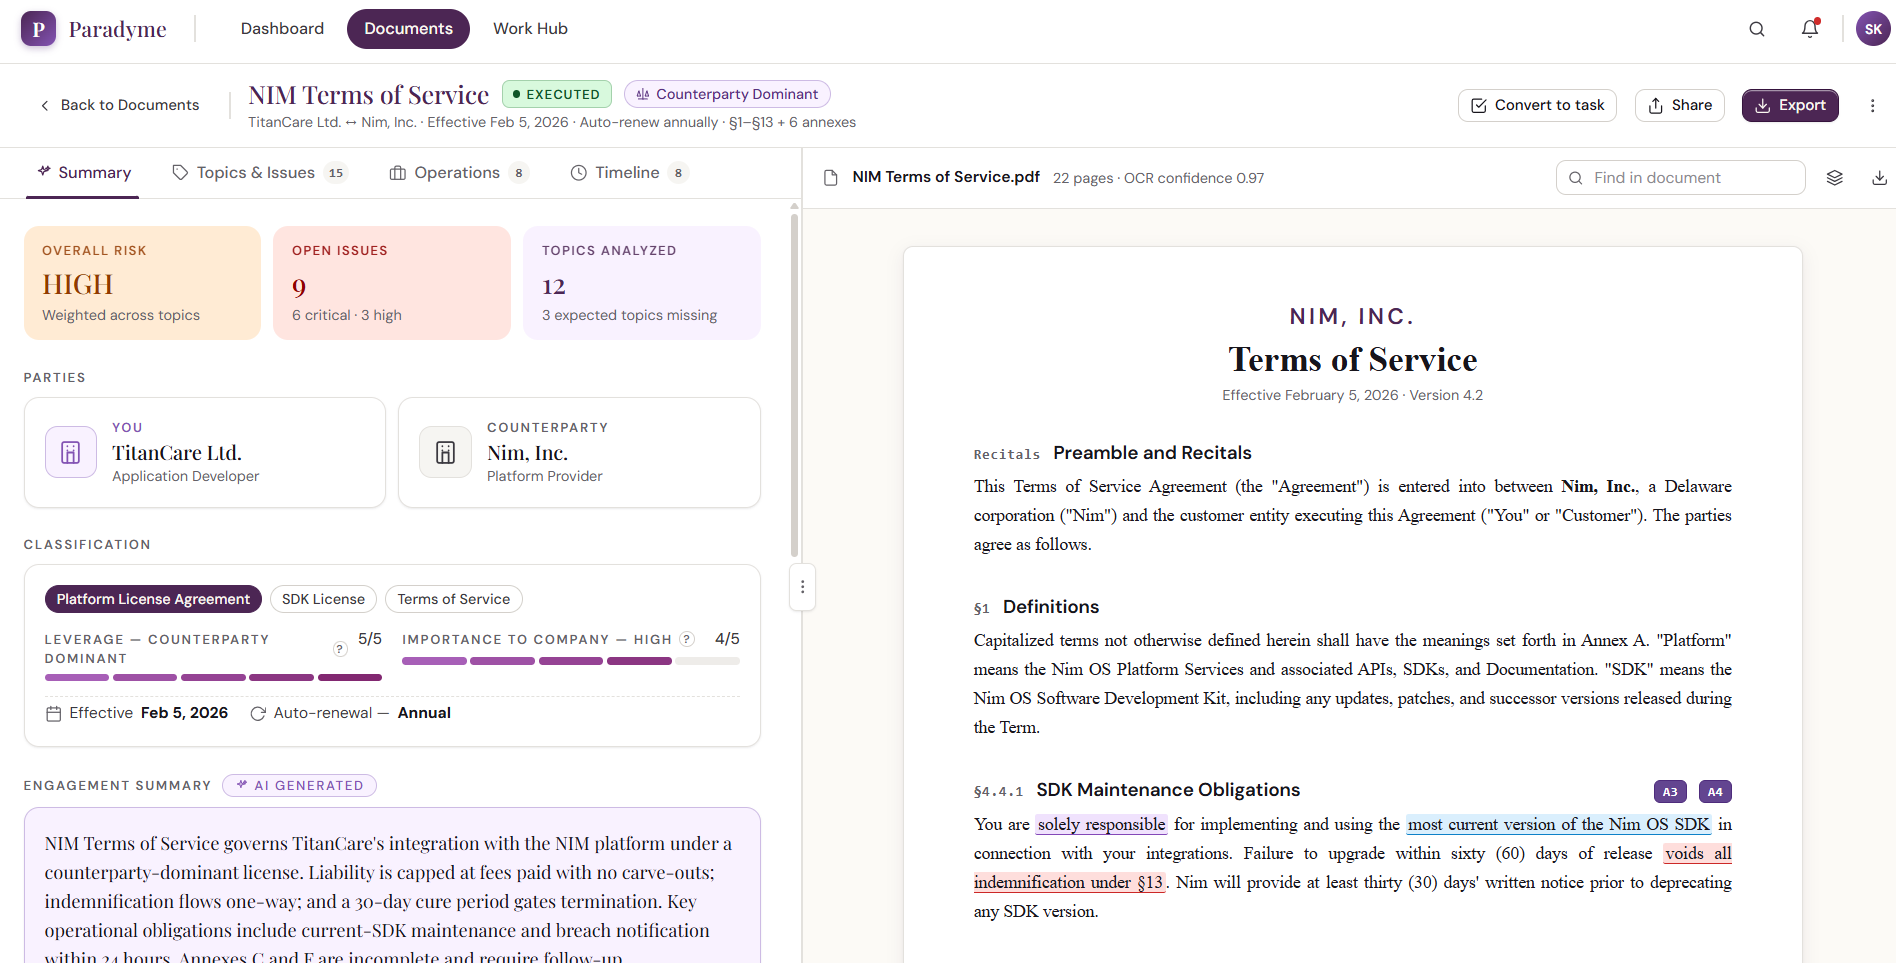This screenshot has width=1896, height=963.
Task: Click the Auto-renewal 'Annual' value
Action: (x=424, y=713)
